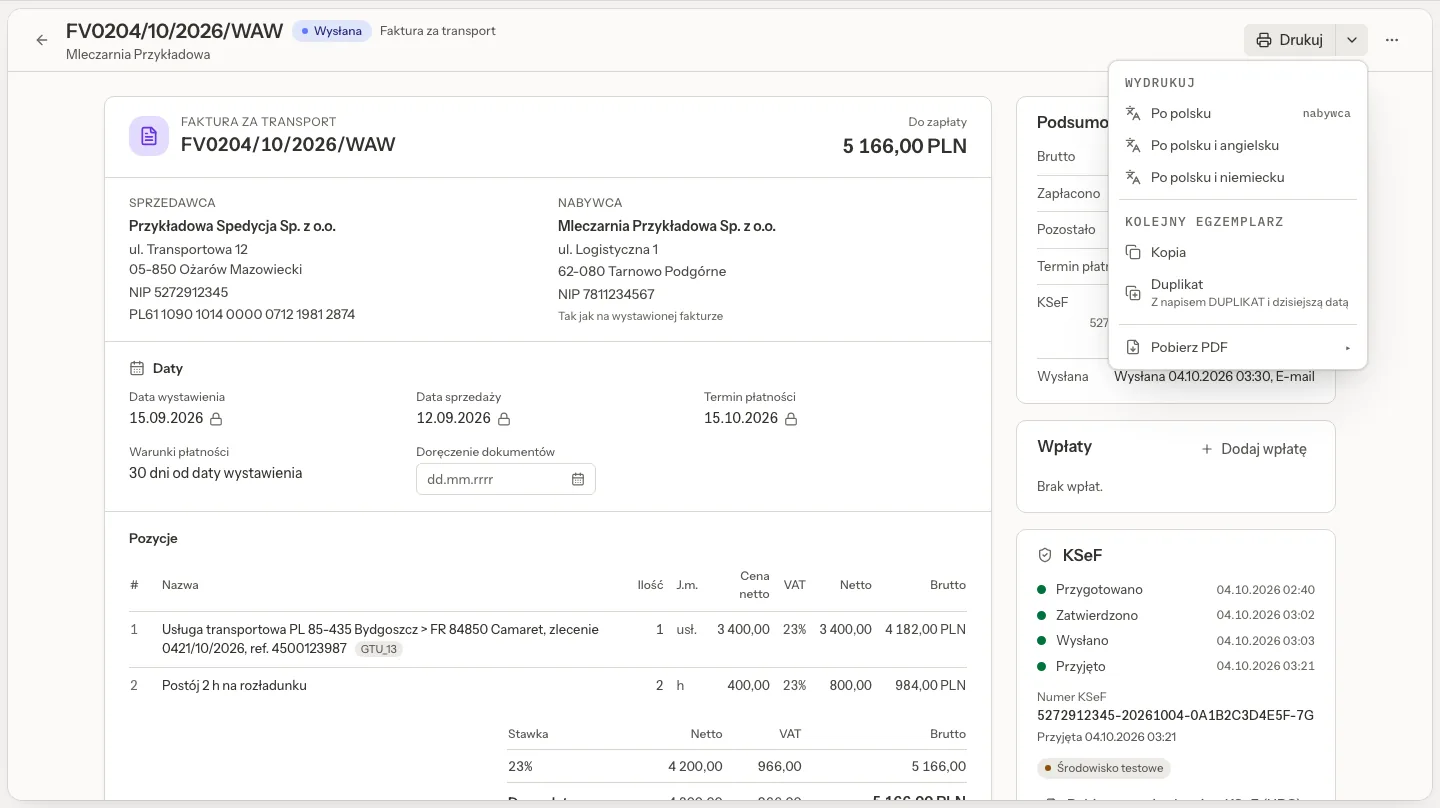
Task: Choose the "Kopia" menu entry
Action: click(x=1238, y=252)
